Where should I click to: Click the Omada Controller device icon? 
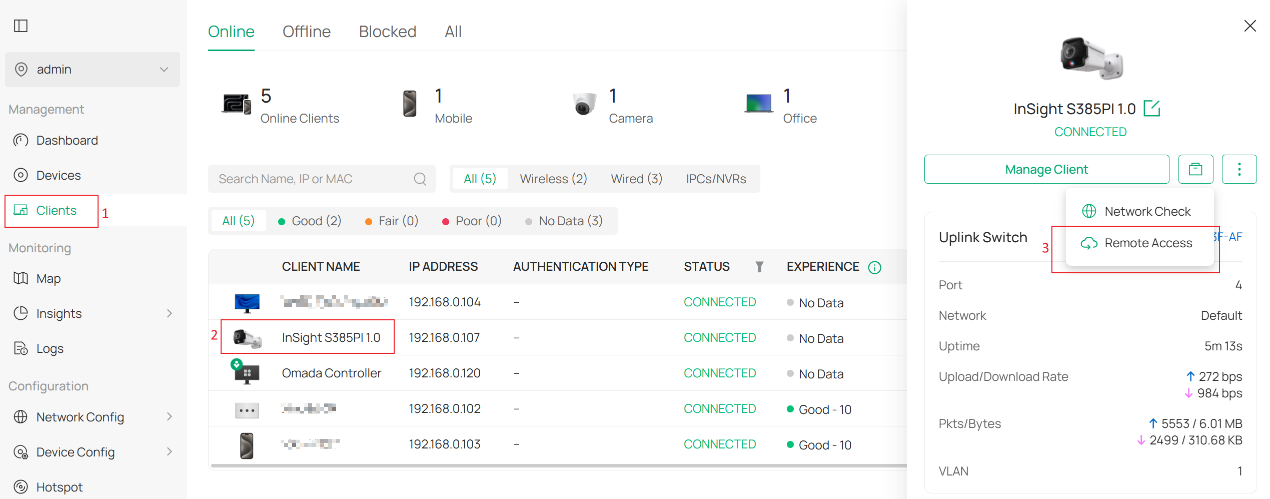[245, 373]
